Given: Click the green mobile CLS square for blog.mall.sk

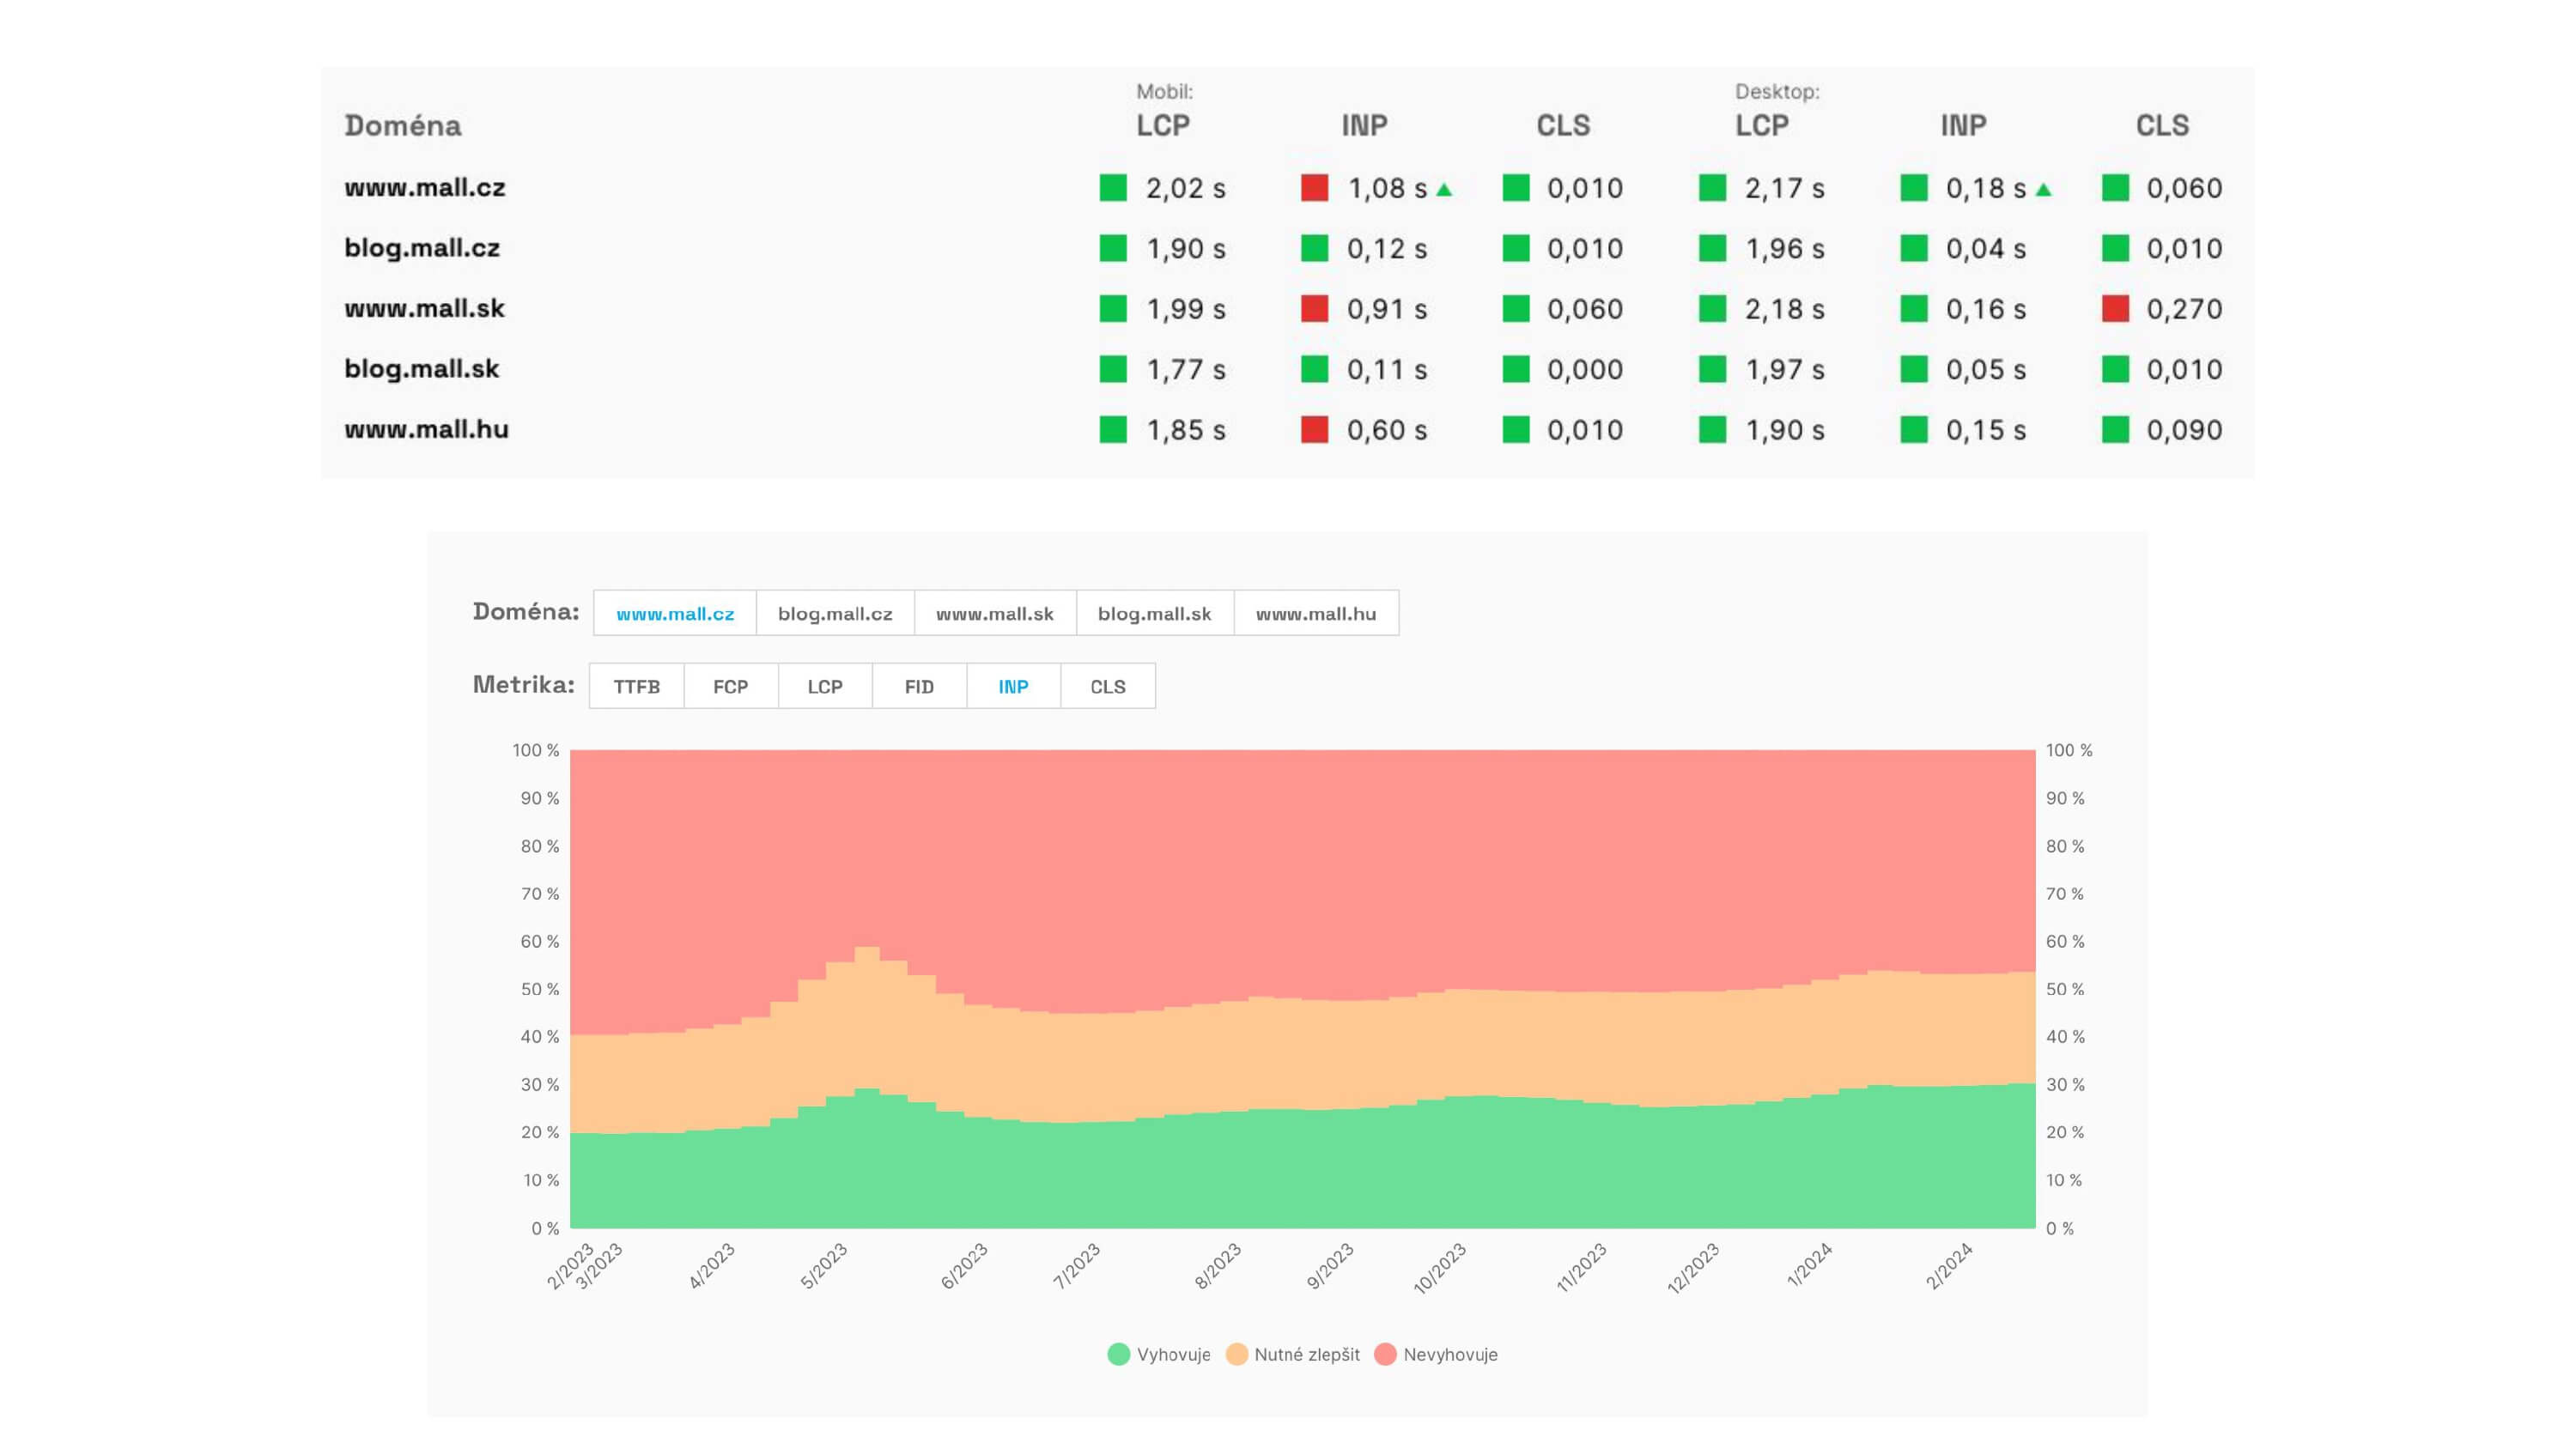Looking at the screenshot, I should tap(1518, 369).
